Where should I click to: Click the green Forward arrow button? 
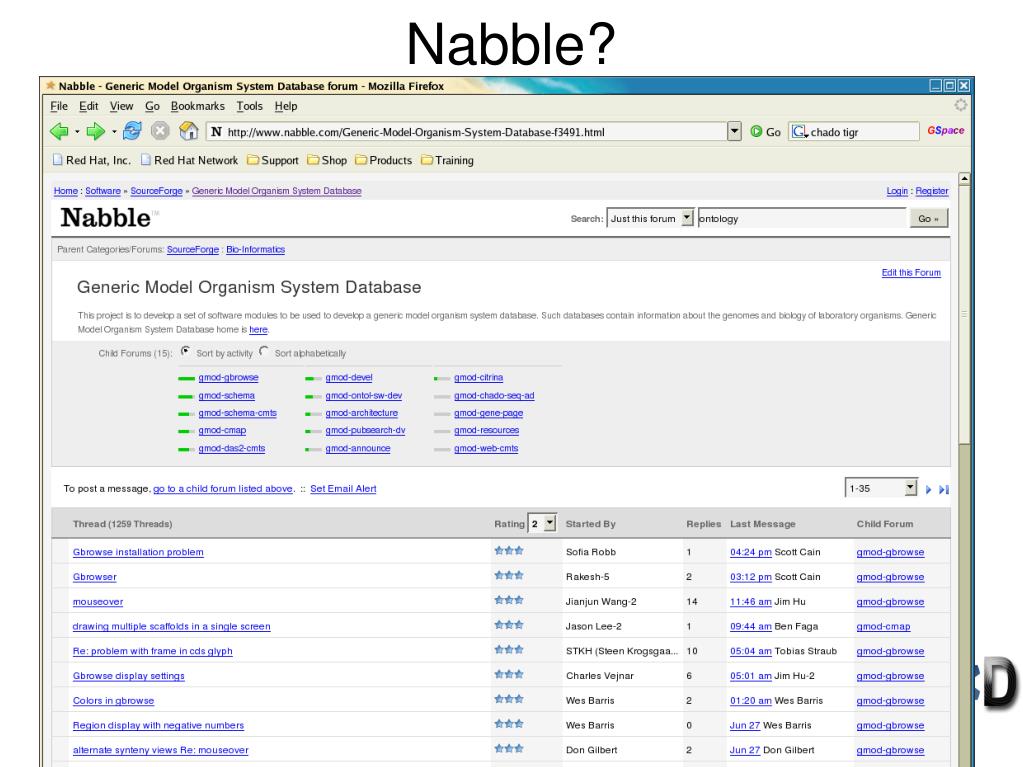[95, 132]
